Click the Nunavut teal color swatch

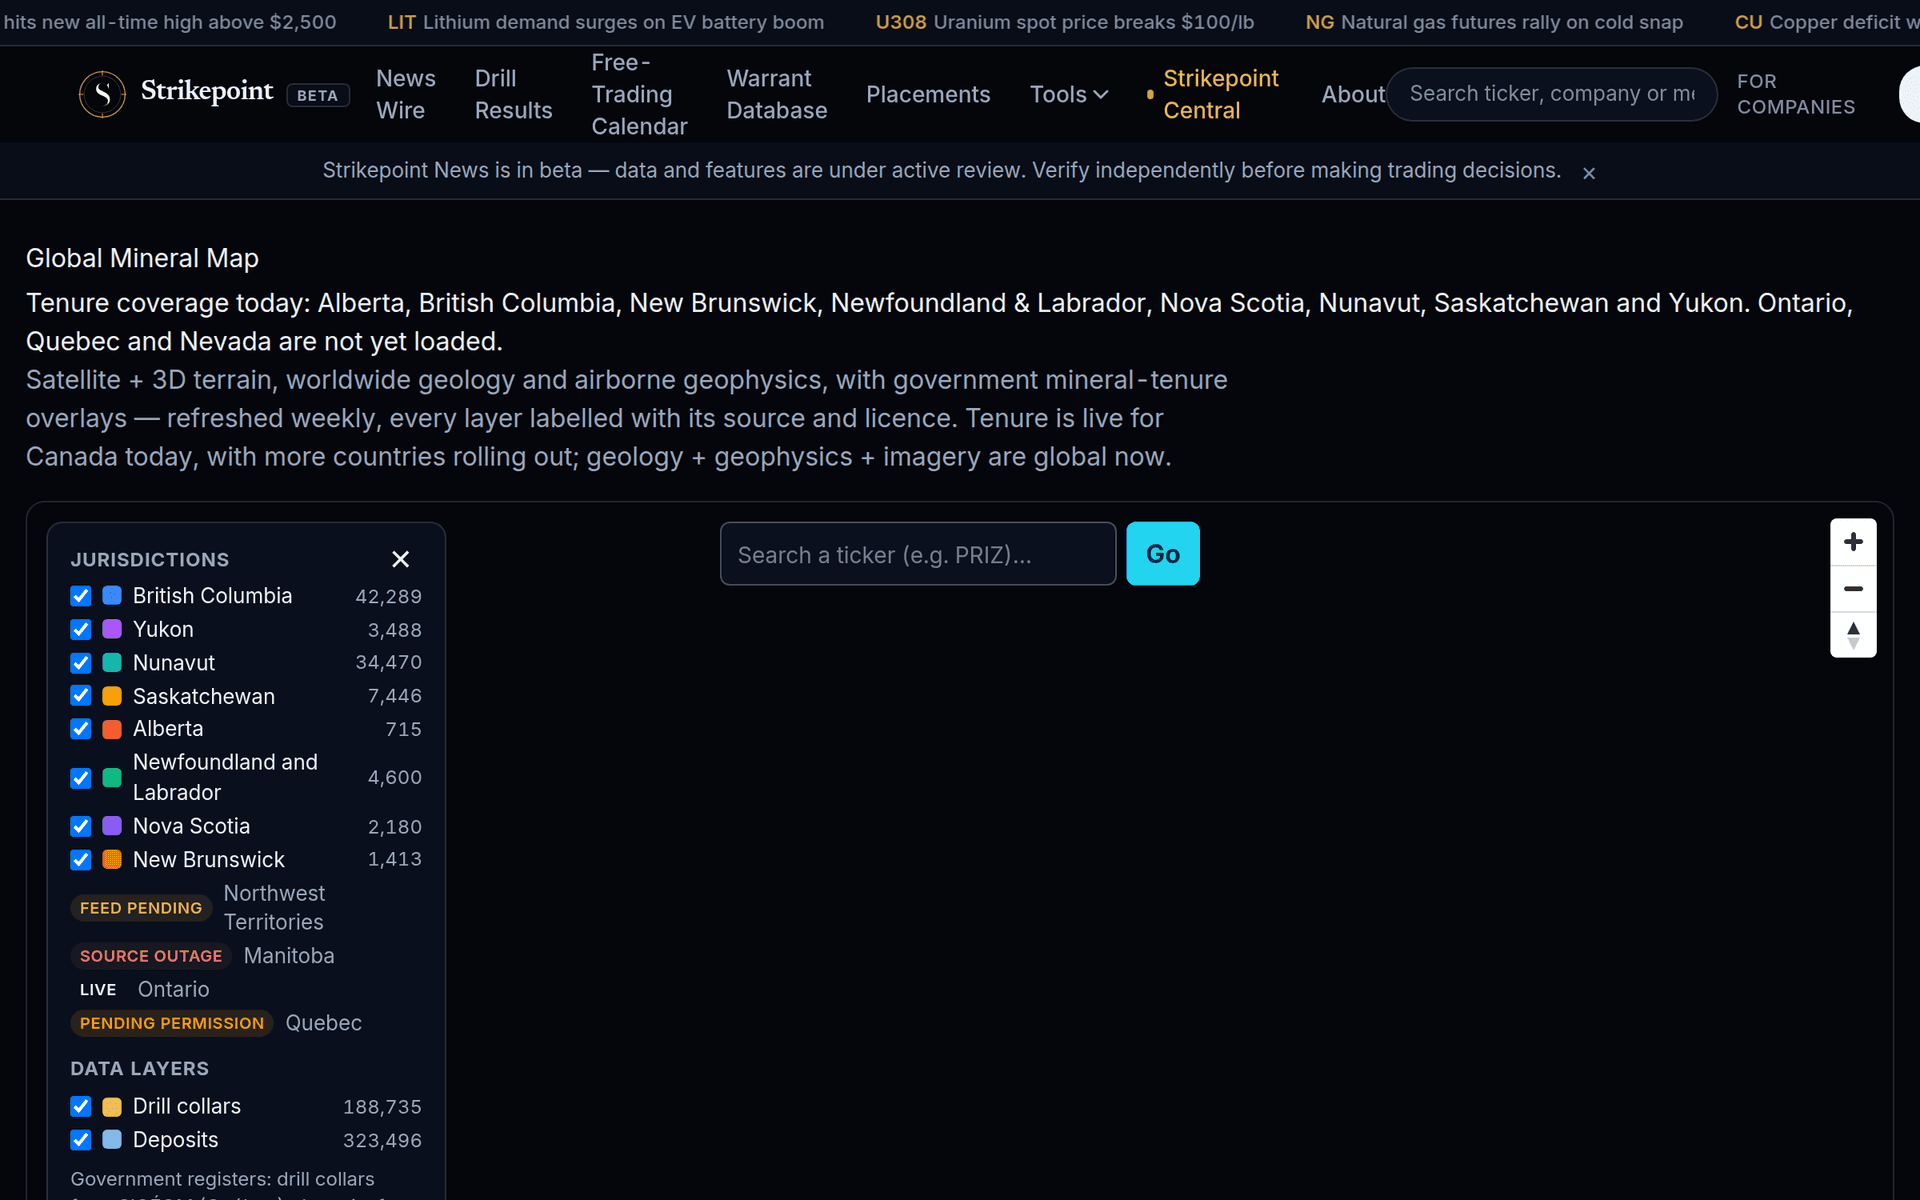point(112,663)
